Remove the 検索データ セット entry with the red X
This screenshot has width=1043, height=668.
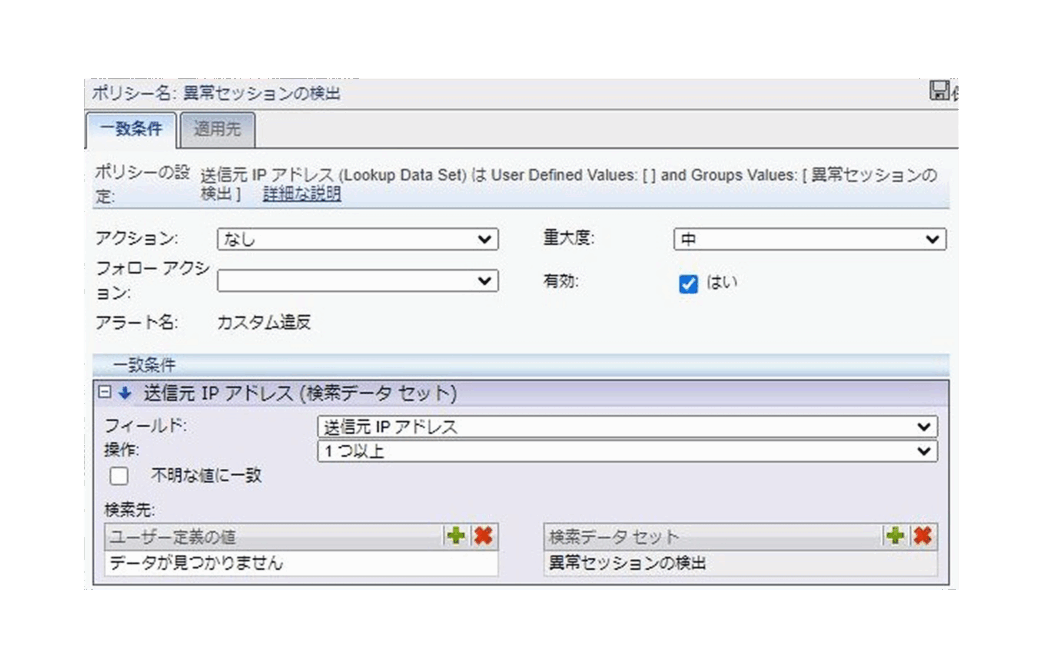(922, 537)
